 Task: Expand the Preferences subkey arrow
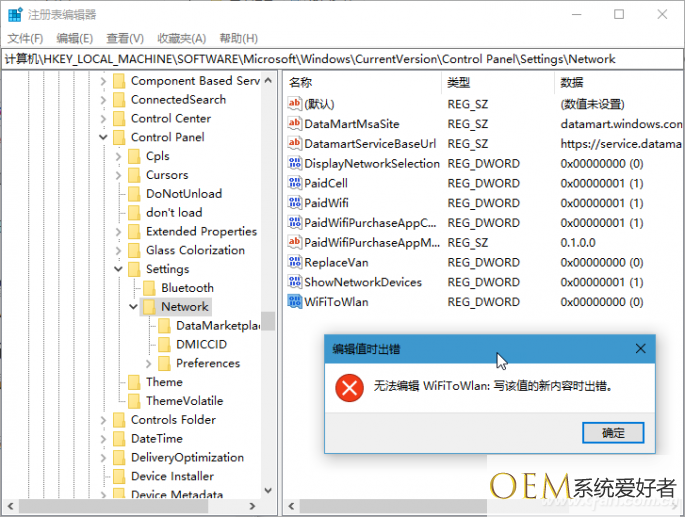click(x=150, y=364)
